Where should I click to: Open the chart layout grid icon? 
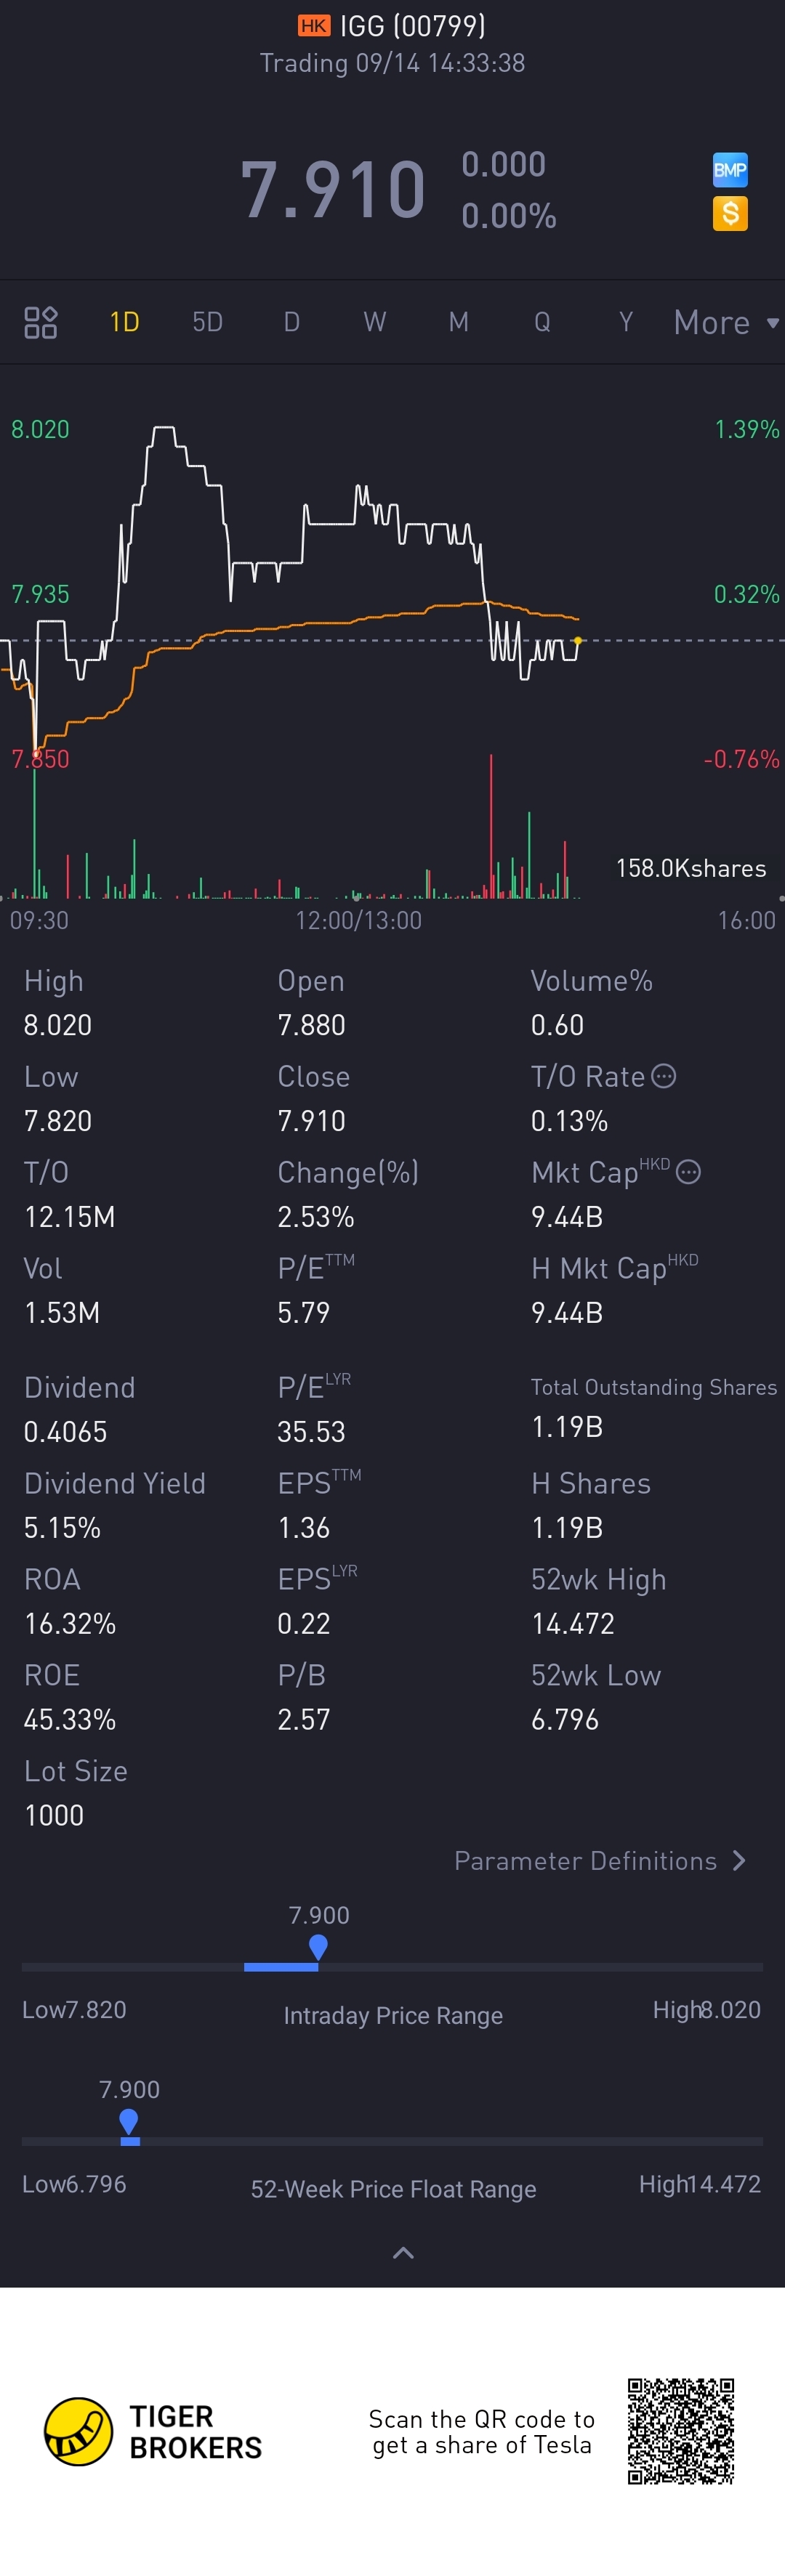[x=40, y=322]
